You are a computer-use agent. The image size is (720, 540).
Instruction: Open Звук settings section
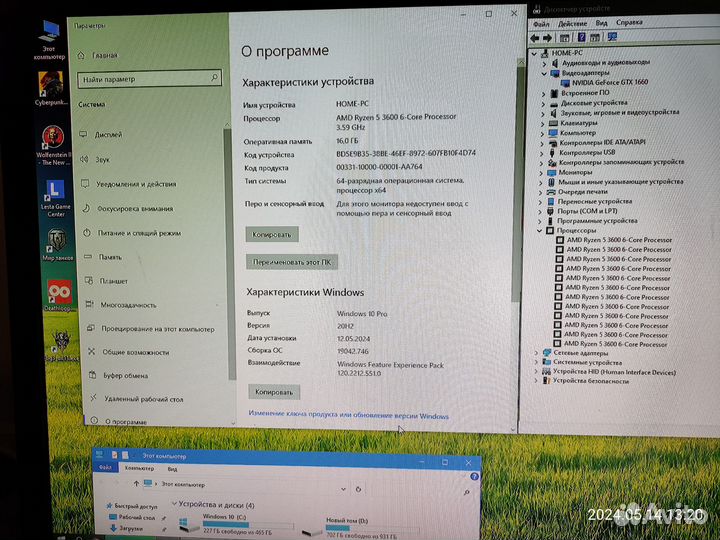[x=95, y=159]
